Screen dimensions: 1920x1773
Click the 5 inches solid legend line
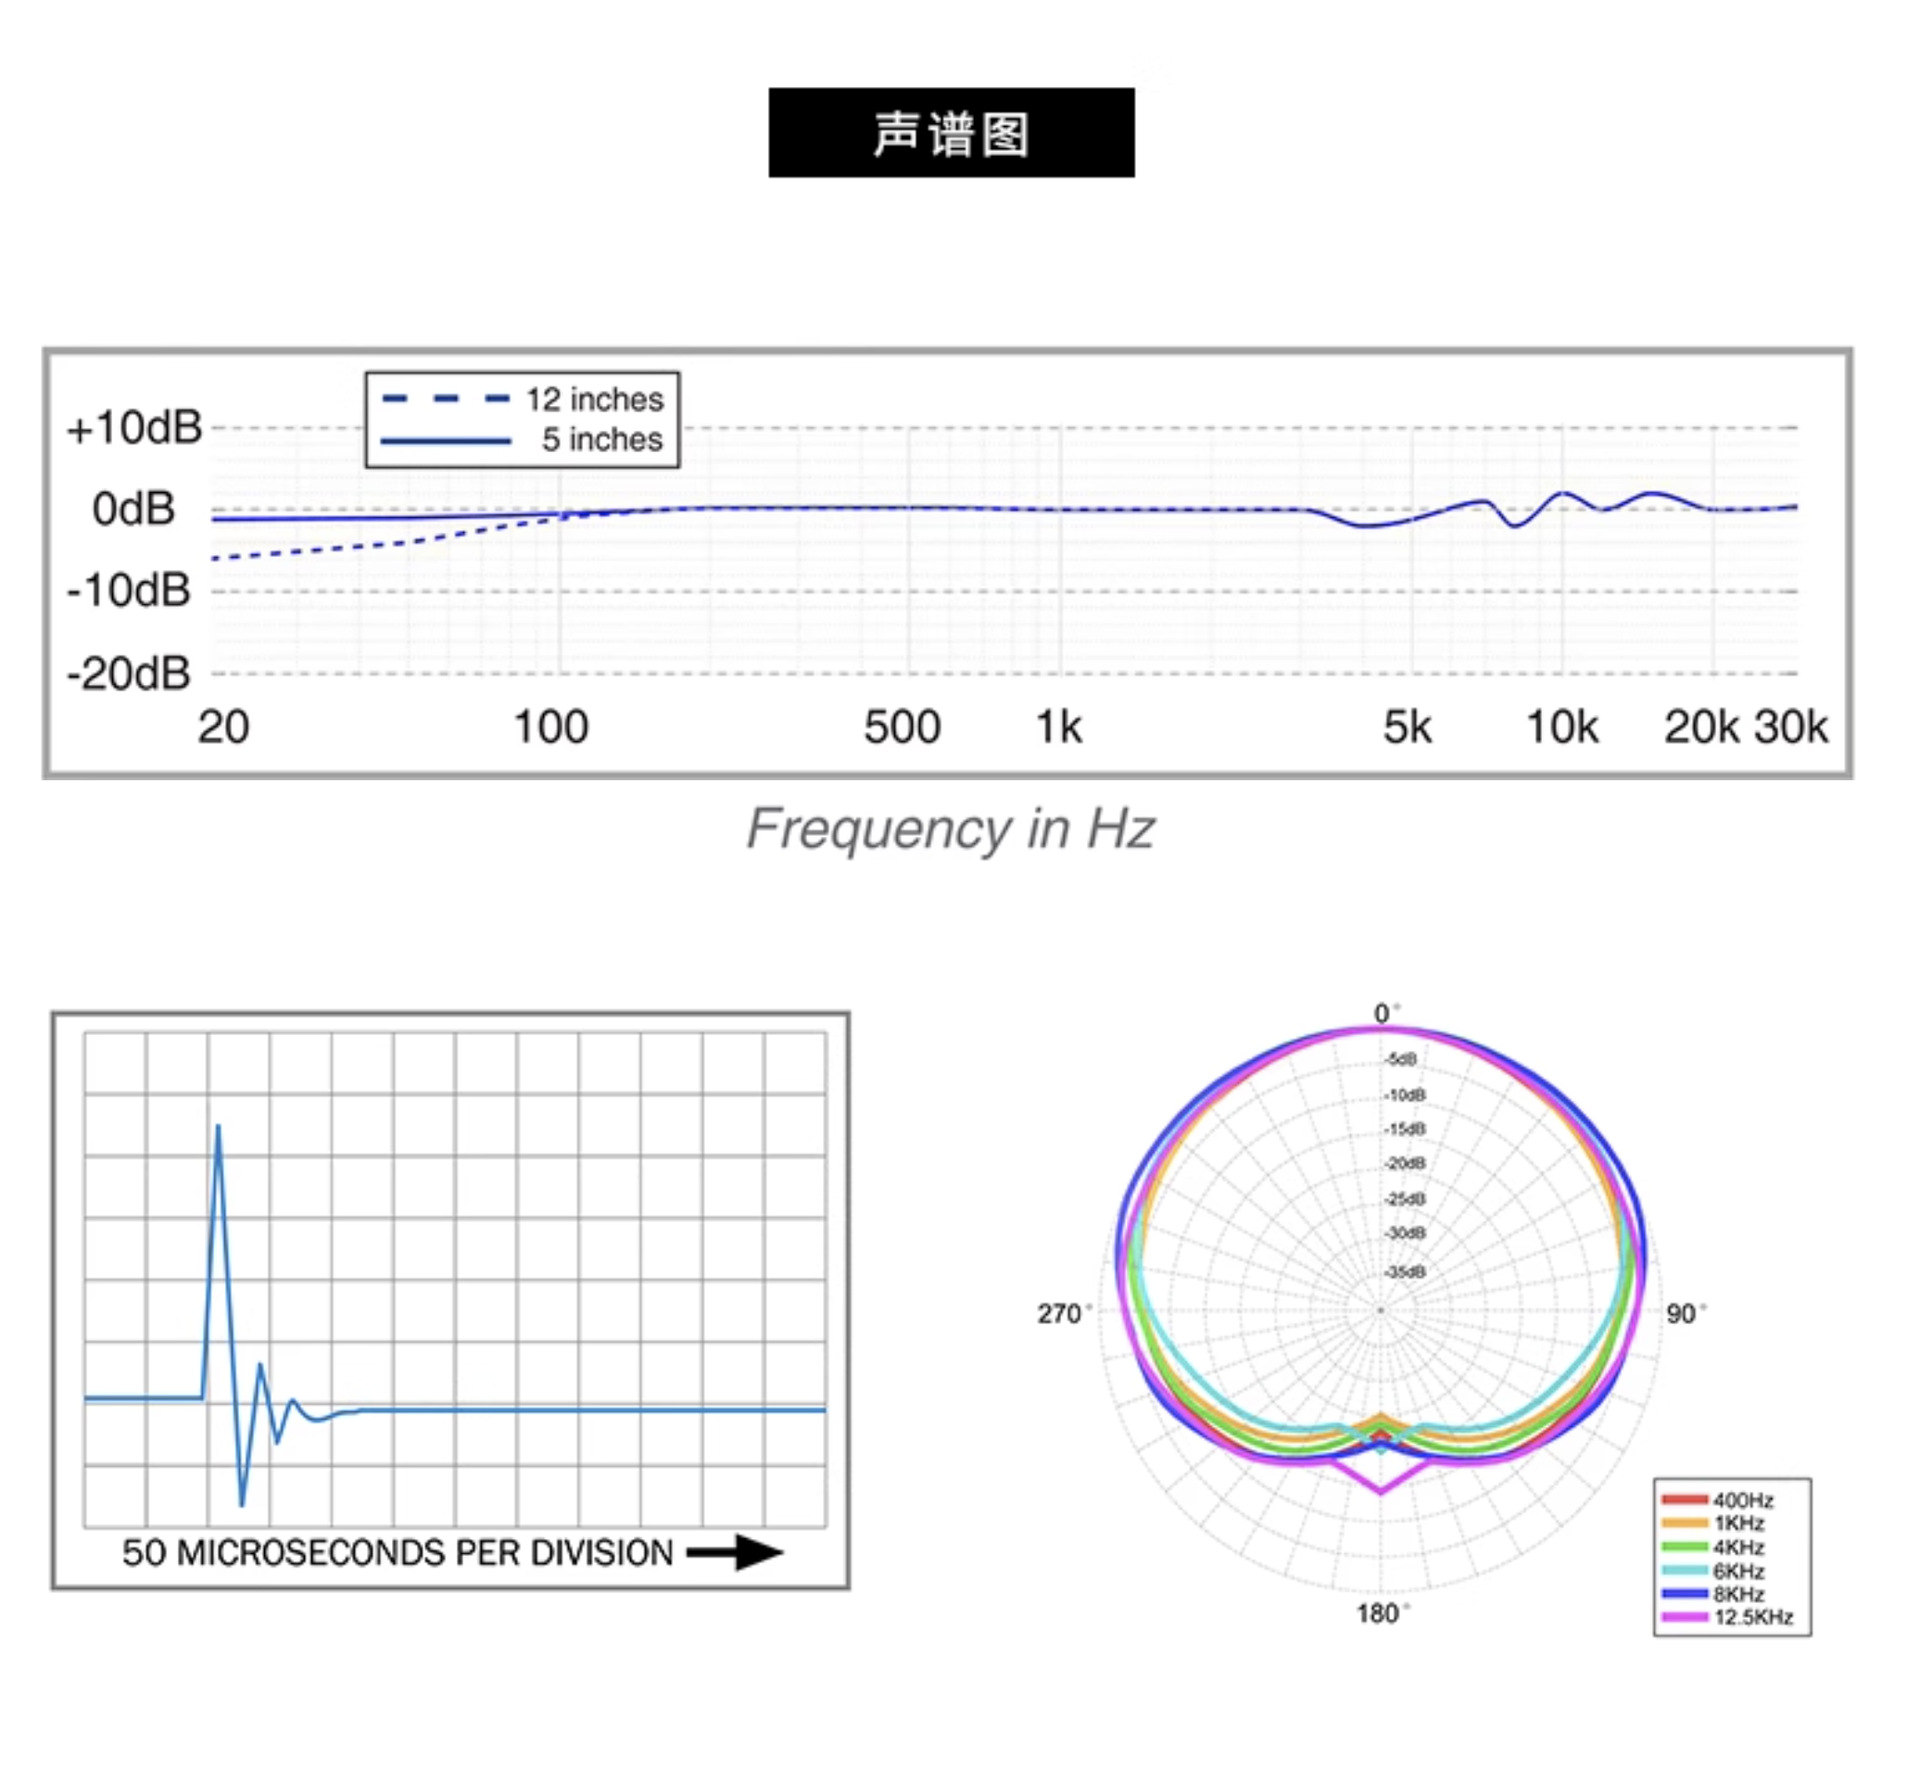(x=446, y=440)
